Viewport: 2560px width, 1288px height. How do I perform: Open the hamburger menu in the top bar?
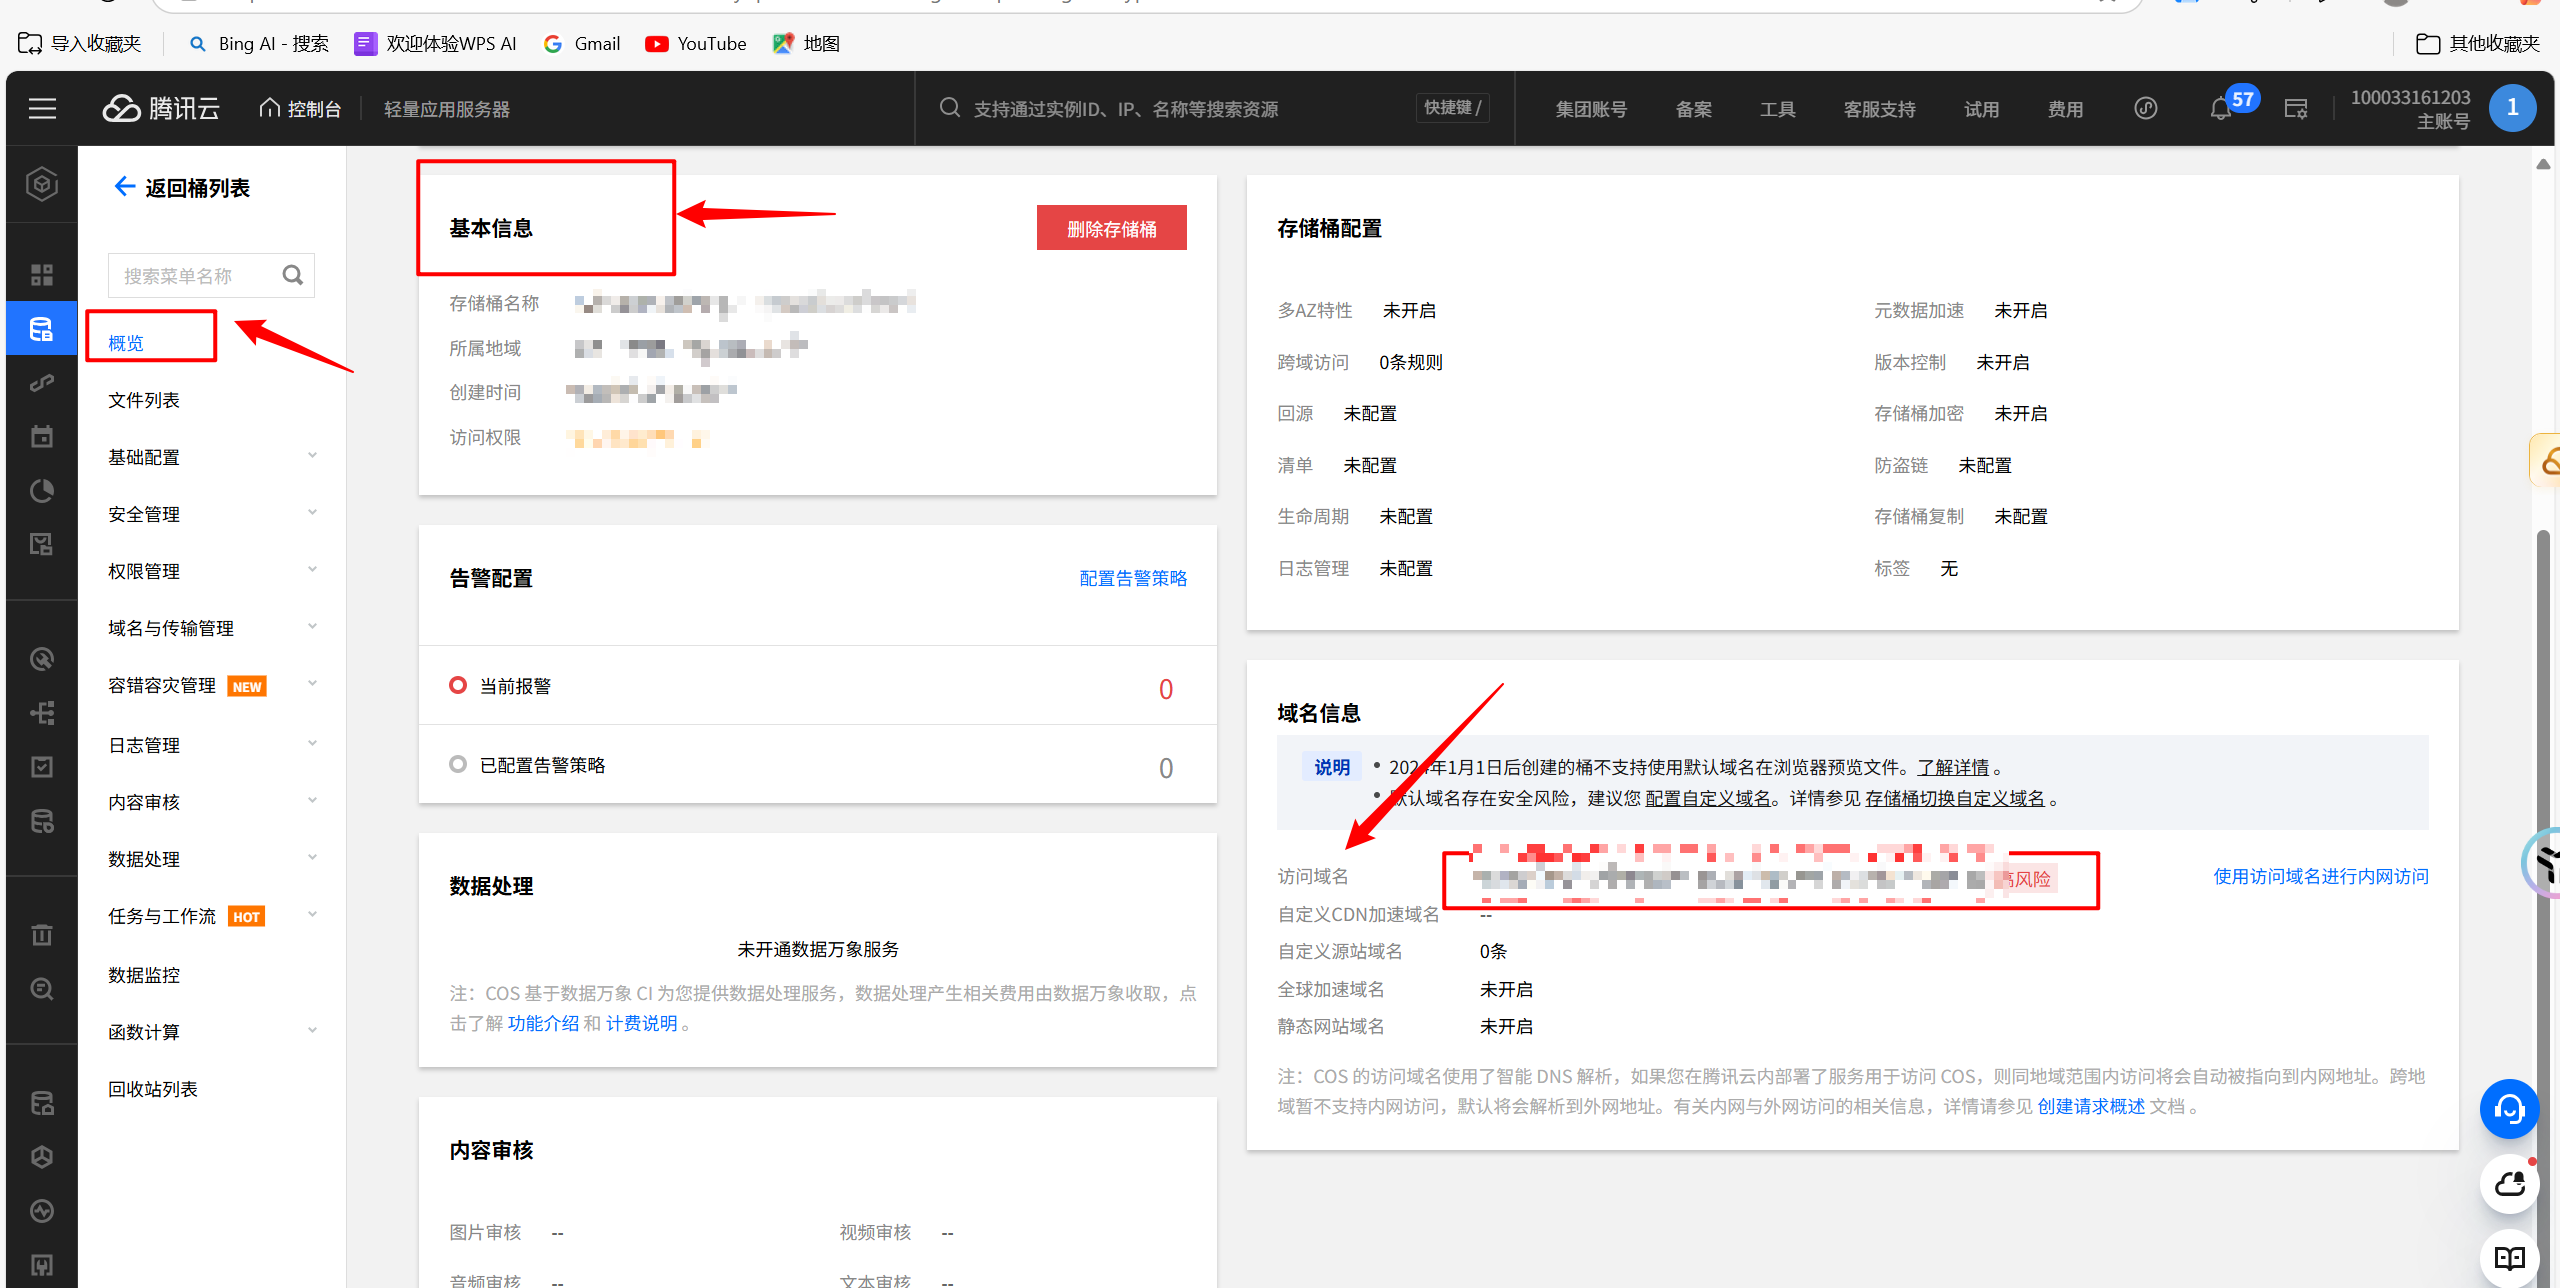click(42, 108)
